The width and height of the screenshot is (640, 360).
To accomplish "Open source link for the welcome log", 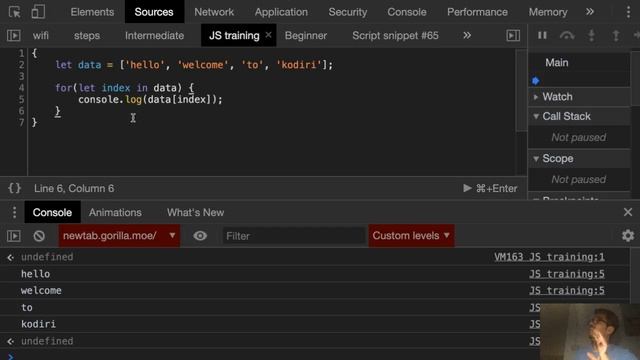I will (x=567, y=290).
